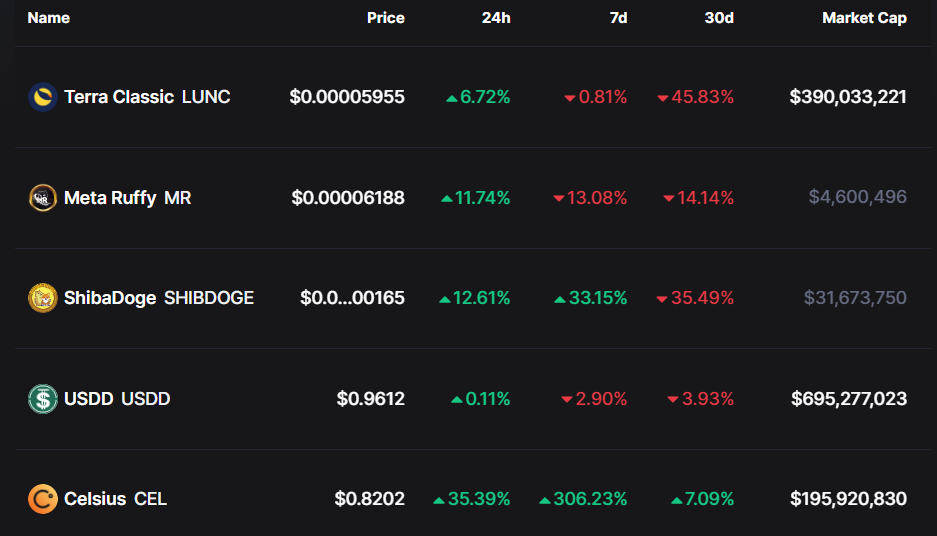
Task: Sort by 30d change column
Action: [x=719, y=18]
